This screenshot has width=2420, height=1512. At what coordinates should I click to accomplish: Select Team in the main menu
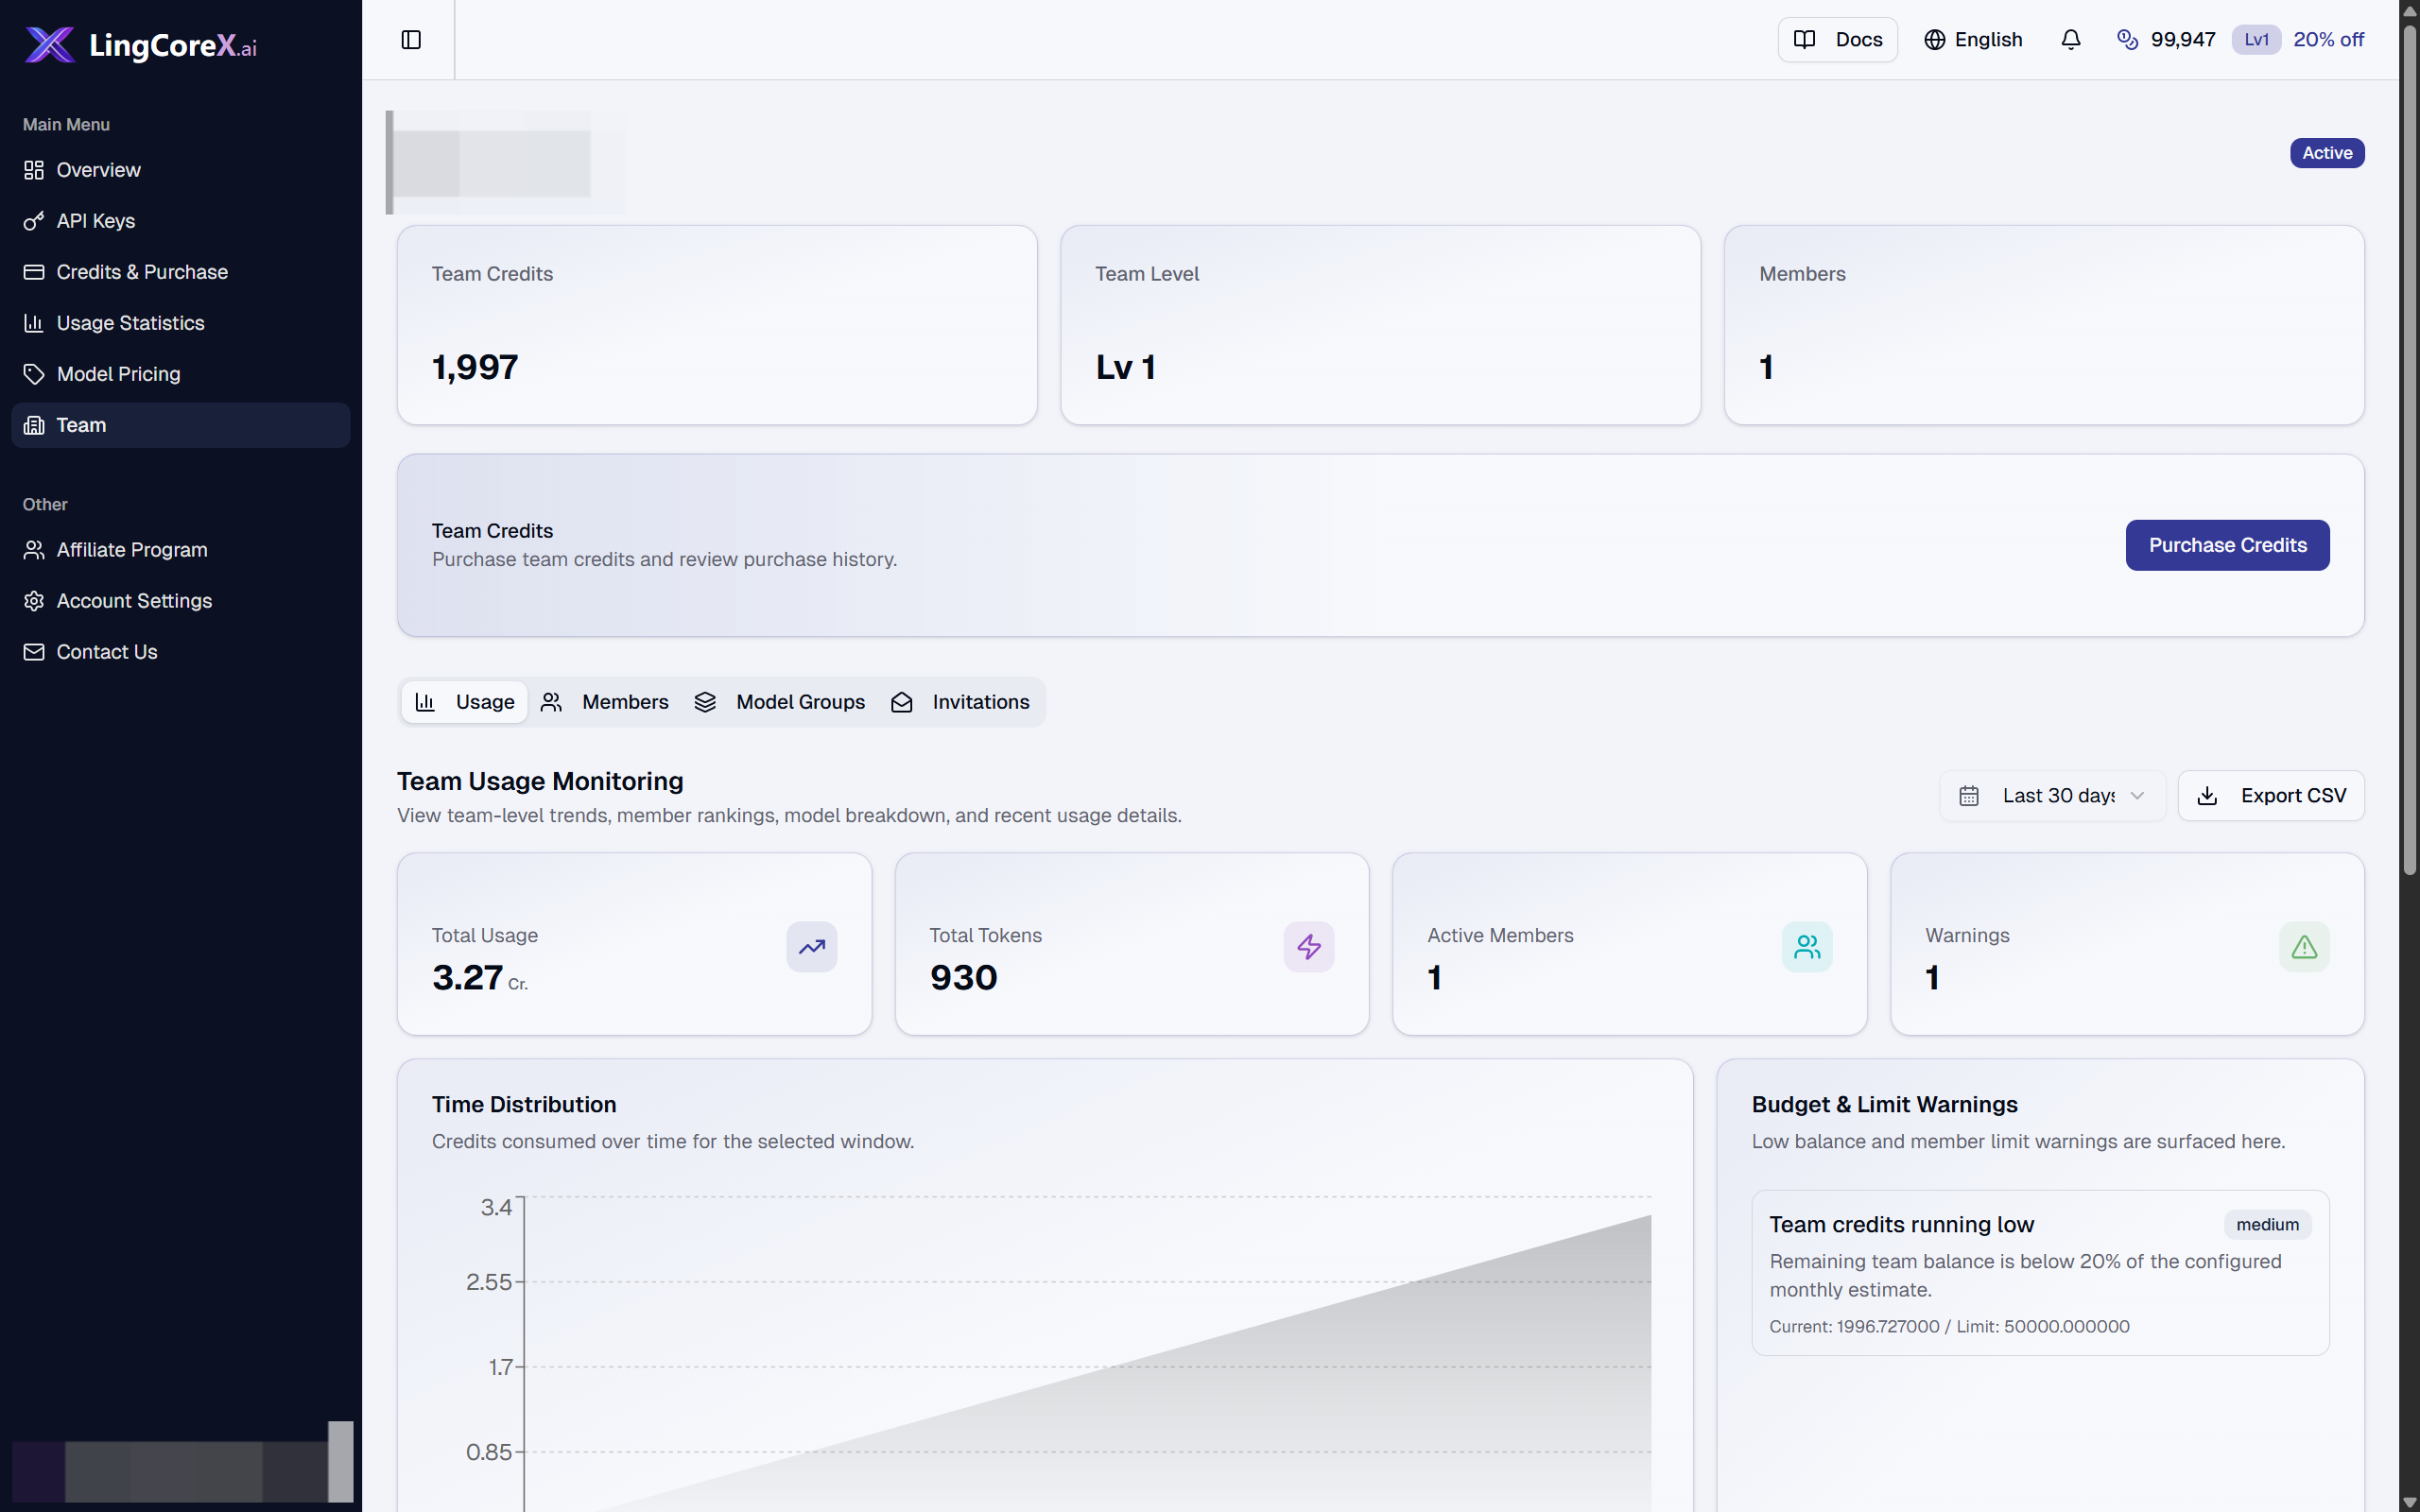pos(181,425)
